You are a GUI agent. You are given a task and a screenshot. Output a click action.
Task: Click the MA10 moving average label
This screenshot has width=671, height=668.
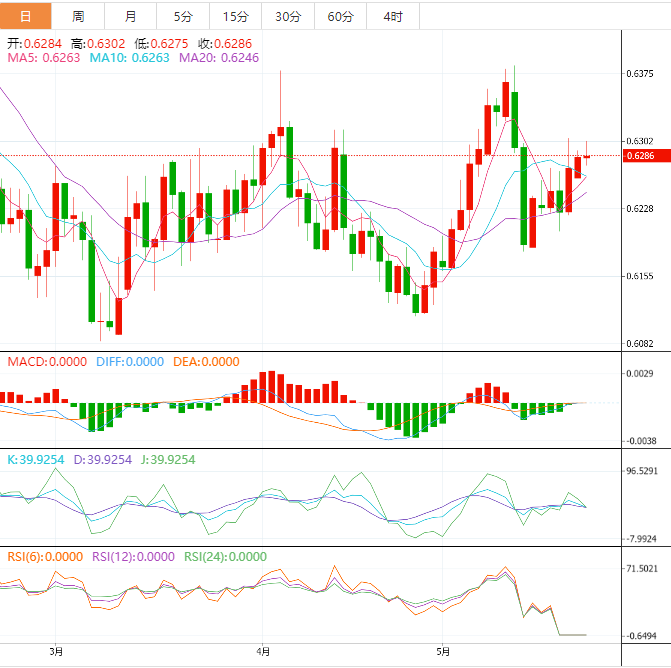click(x=128, y=59)
